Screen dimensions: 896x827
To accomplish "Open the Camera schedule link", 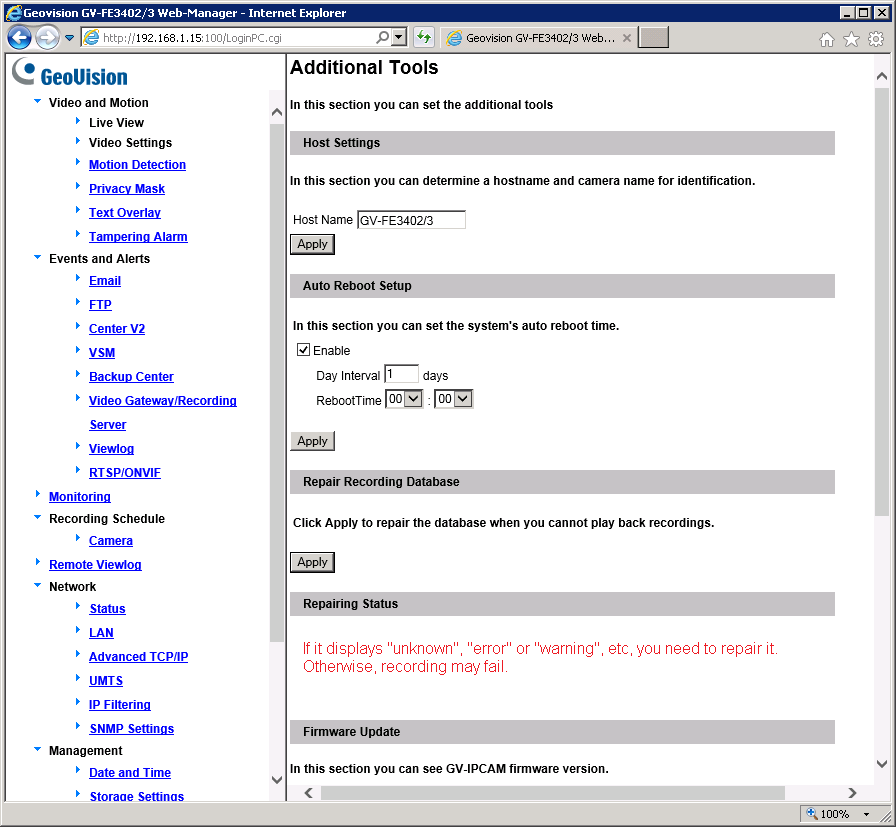I will tap(110, 541).
